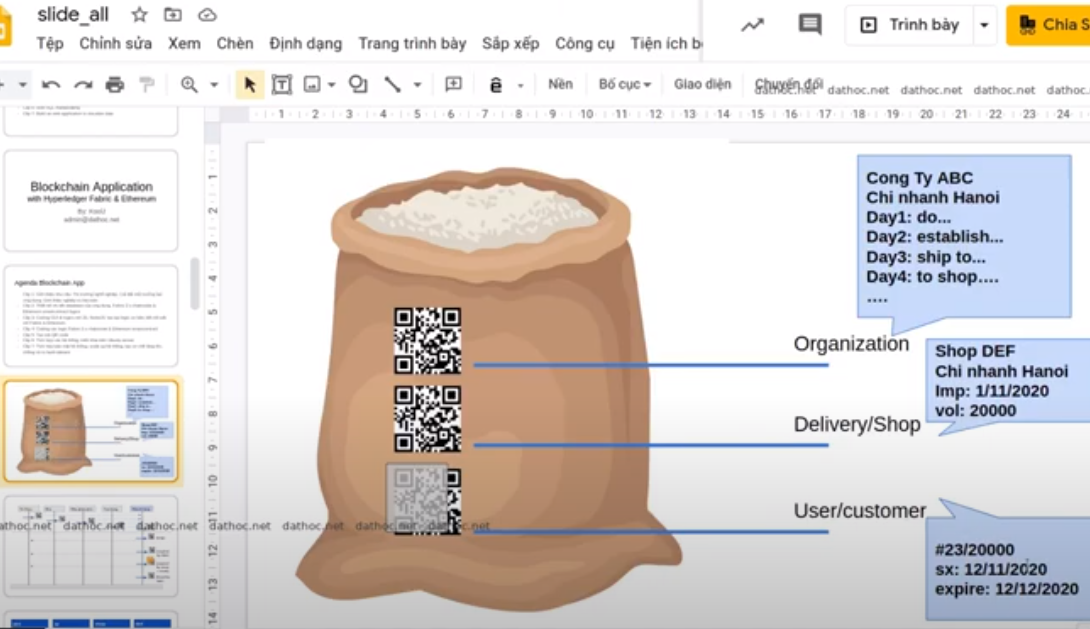Select the Organization label text

tap(851, 343)
